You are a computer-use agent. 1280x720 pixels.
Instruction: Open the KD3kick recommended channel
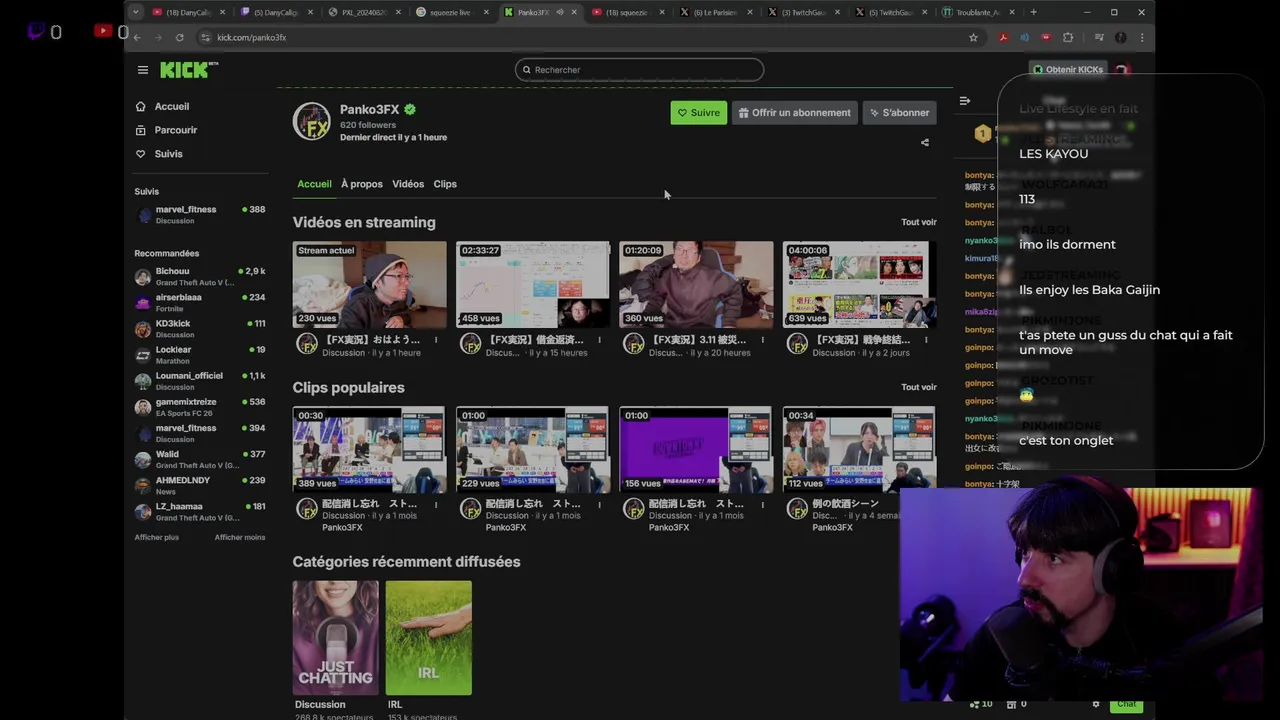pyautogui.click(x=200, y=329)
